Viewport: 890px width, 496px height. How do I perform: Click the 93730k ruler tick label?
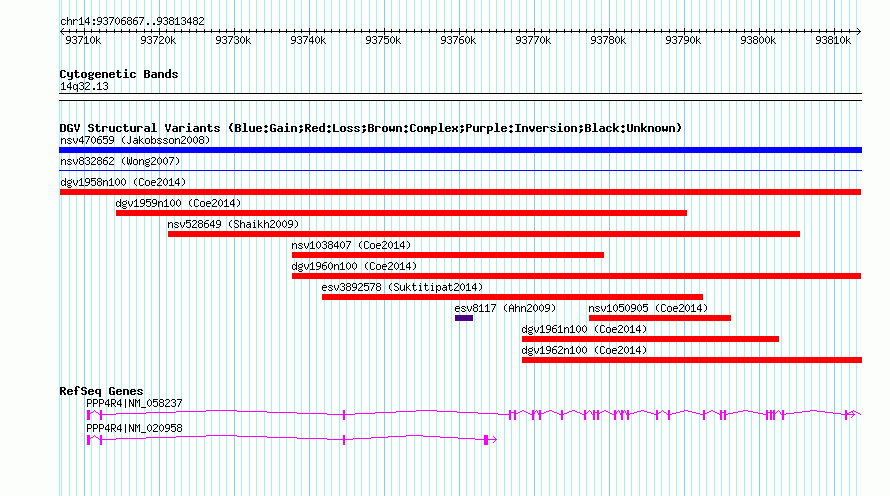[x=233, y=40]
